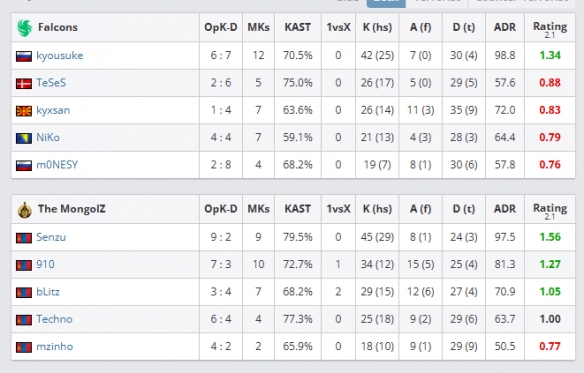Click The MongolZ team logo icon
Image resolution: width=584 pixels, height=373 pixels.
pos(25,210)
